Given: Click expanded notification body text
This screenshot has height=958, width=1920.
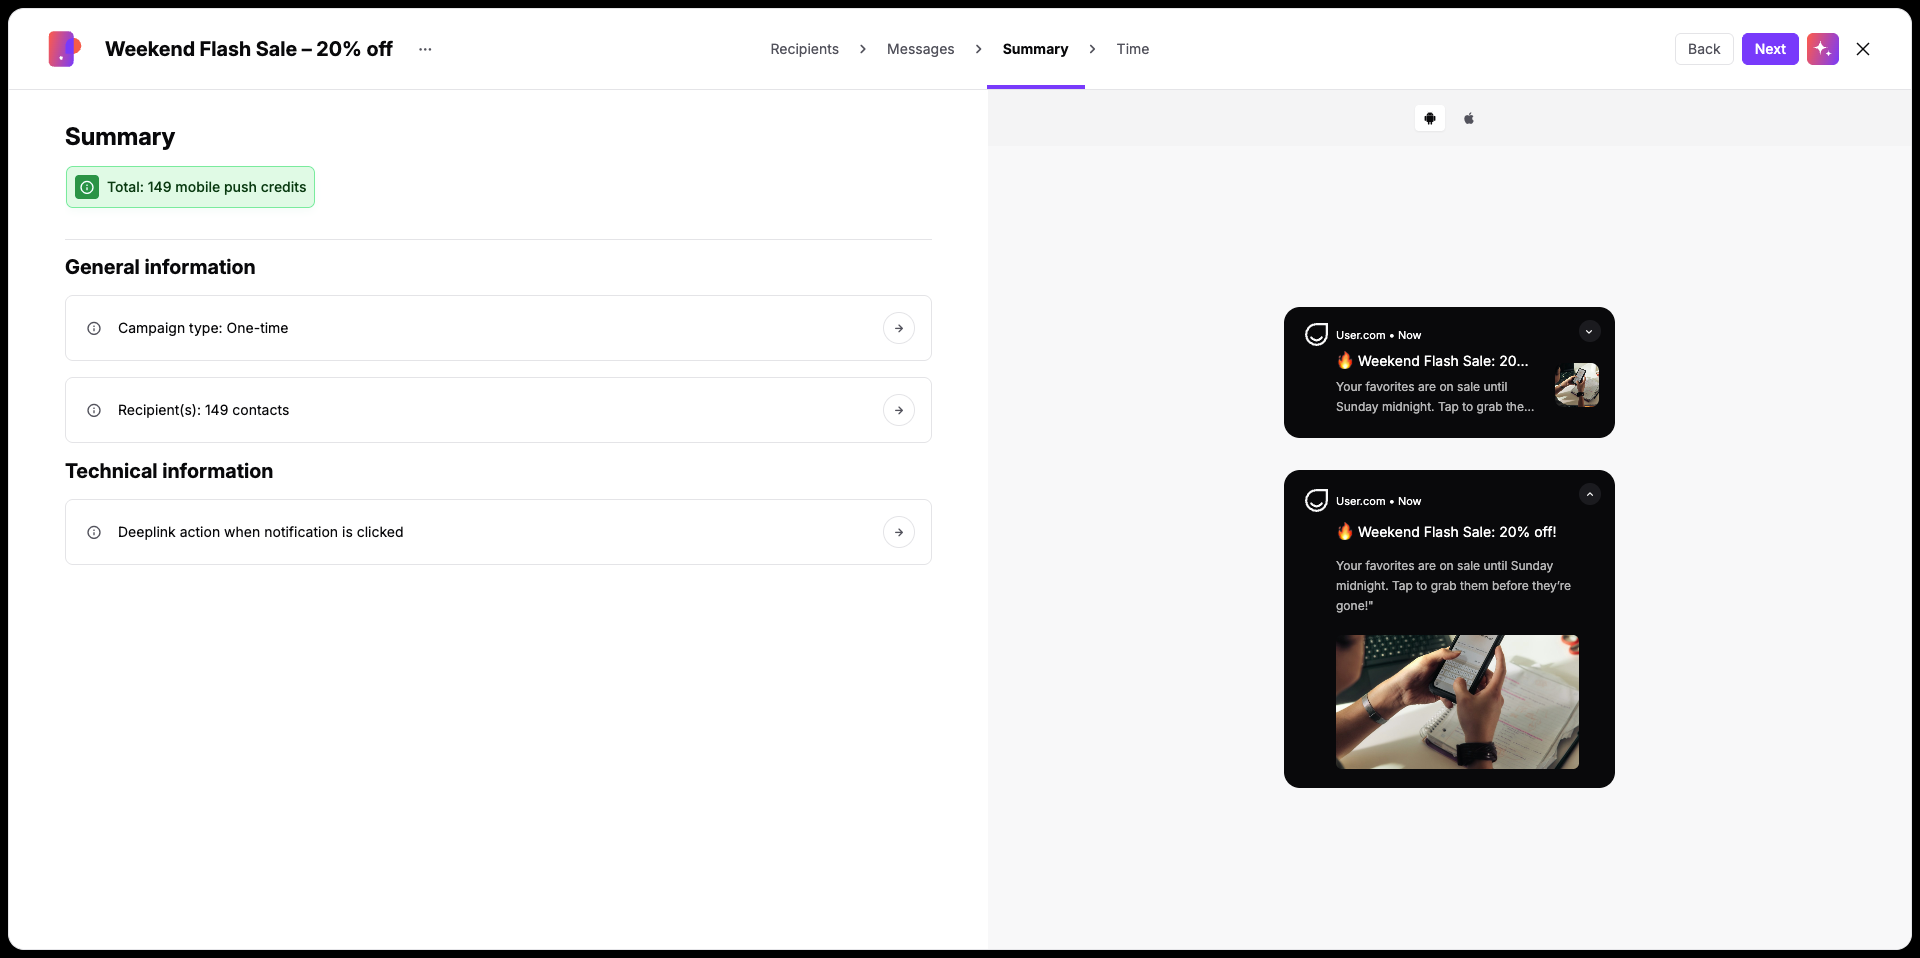Looking at the screenshot, I should [x=1453, y=586].
